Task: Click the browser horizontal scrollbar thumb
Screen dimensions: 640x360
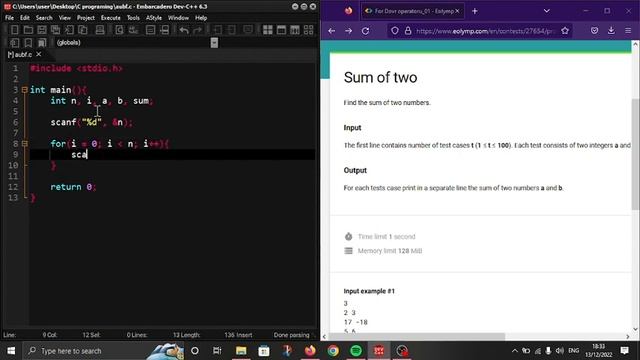Action: click(417, 336)
